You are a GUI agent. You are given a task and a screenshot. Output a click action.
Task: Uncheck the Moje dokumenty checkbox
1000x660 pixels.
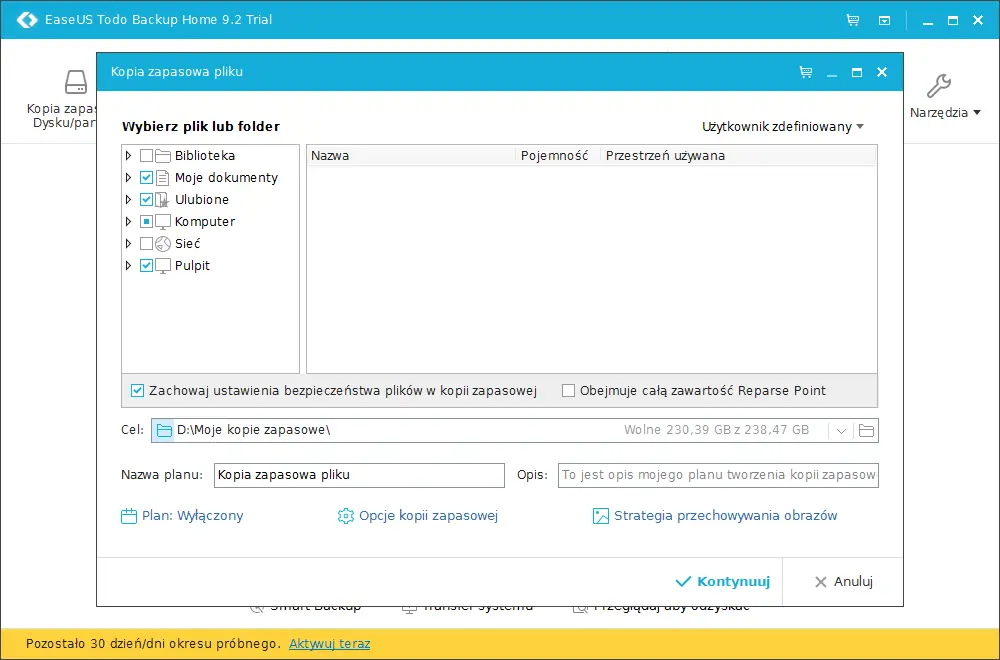pyautogui.click(x=146, y=177)
